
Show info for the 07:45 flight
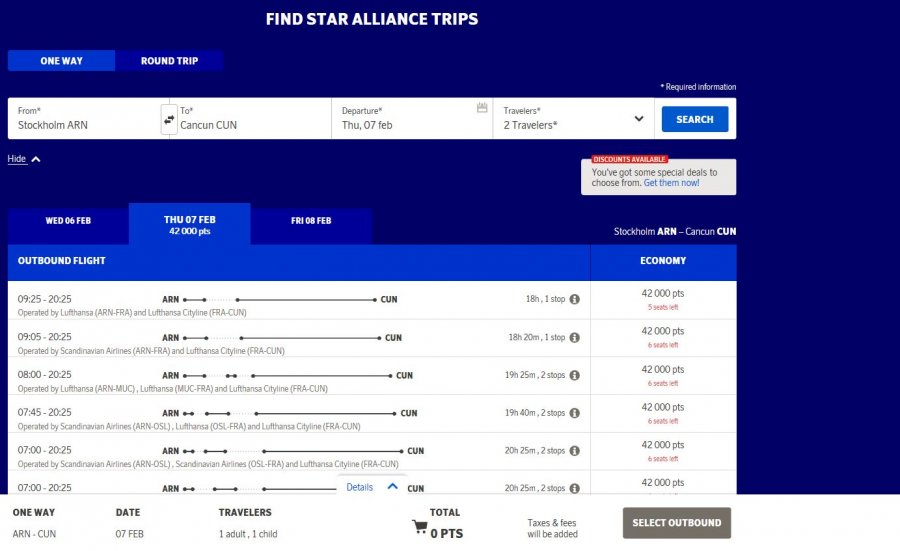pyautogui.click(x=574, y=412)
